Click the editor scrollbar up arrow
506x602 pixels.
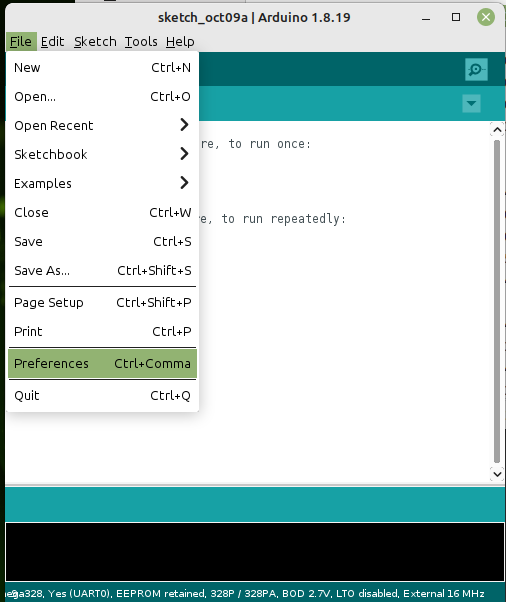tap(497, 130)
